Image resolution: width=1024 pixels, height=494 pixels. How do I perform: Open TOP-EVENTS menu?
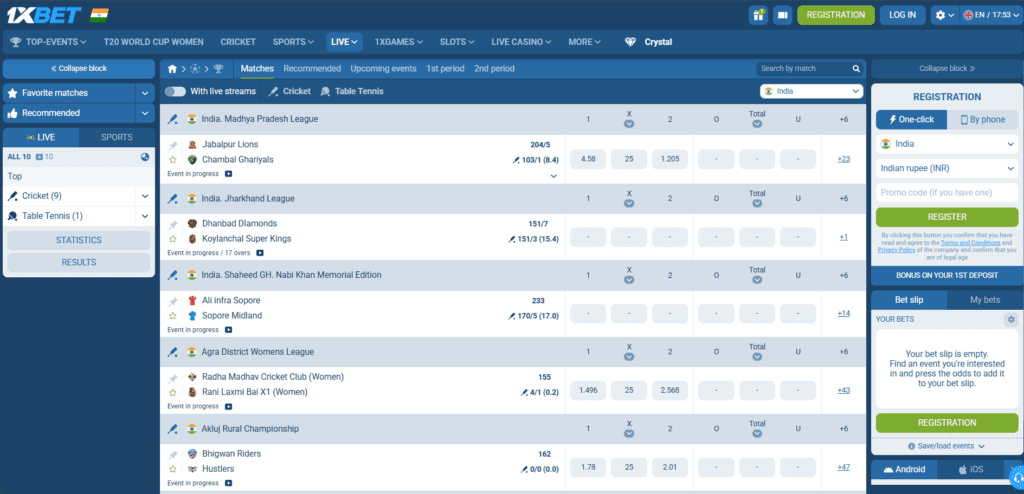pos(49,42)
